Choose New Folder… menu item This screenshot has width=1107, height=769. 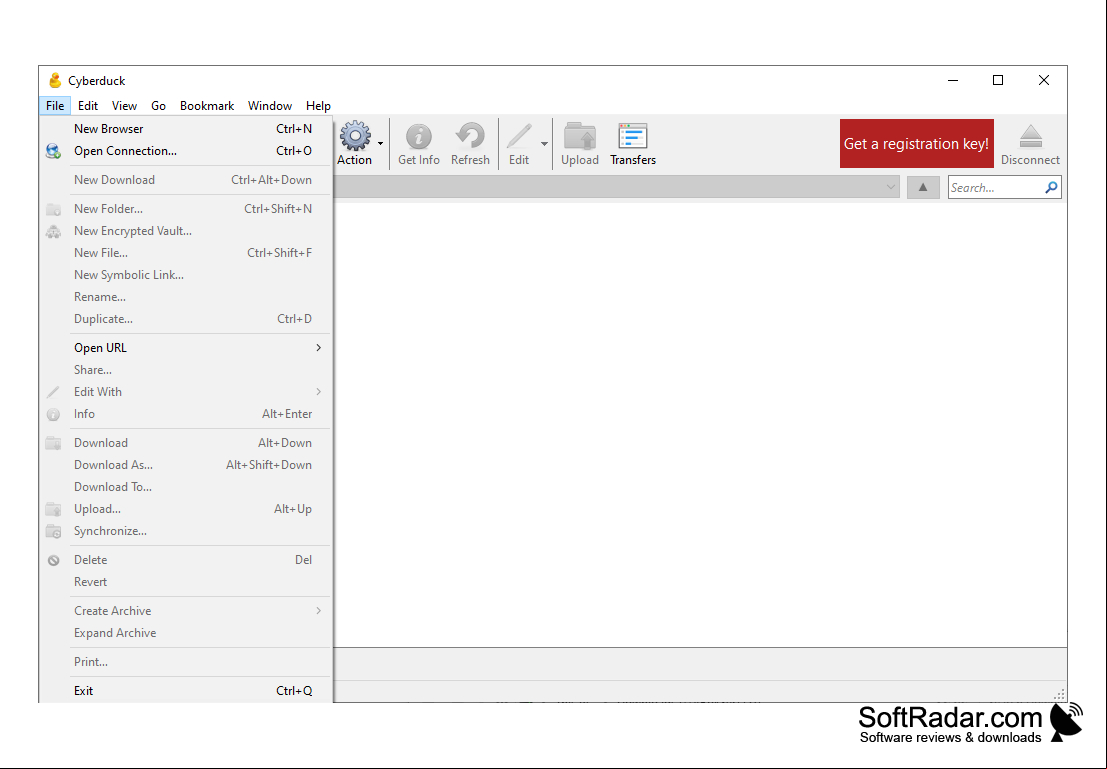point(186,208)
